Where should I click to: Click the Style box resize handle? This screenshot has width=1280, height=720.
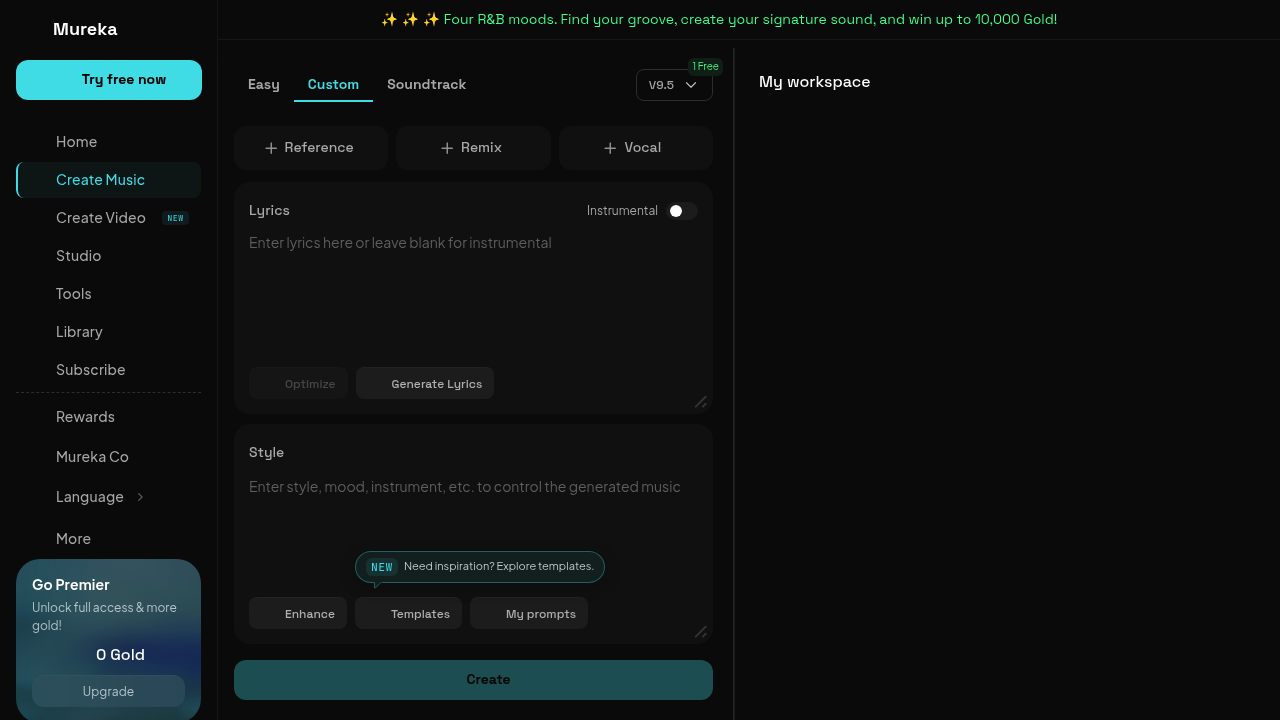pos(701,632)
